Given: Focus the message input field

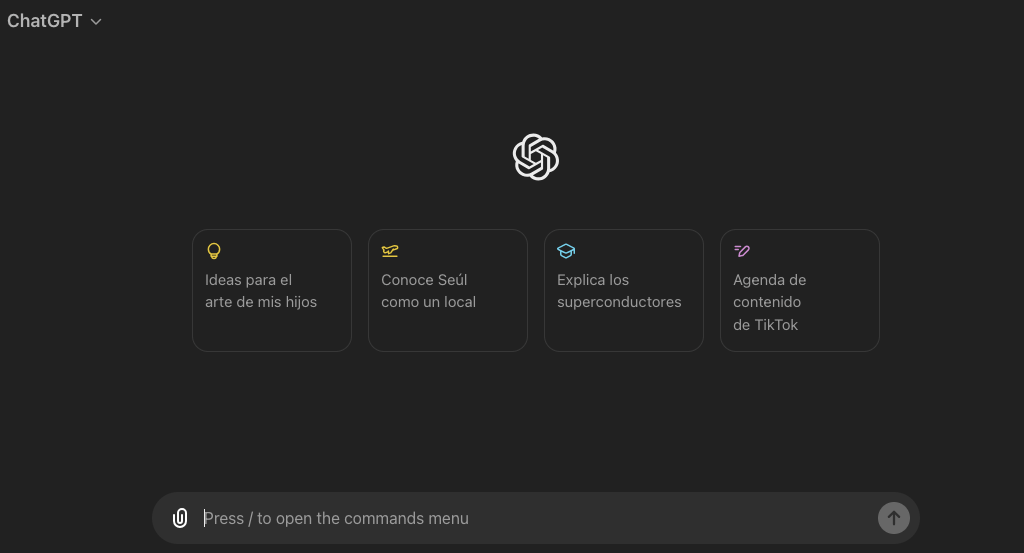Looking at the screenshot, I should pos(536,518).
